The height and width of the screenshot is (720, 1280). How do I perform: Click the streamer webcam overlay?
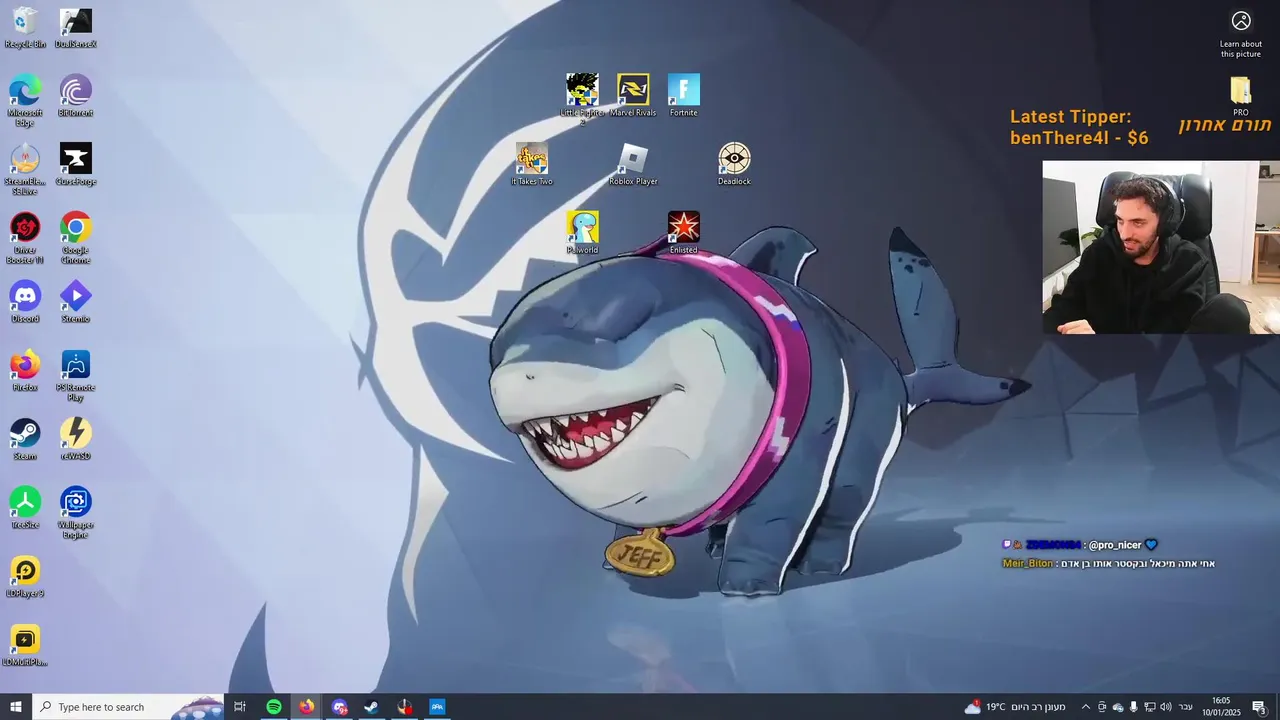point(1161,247)
